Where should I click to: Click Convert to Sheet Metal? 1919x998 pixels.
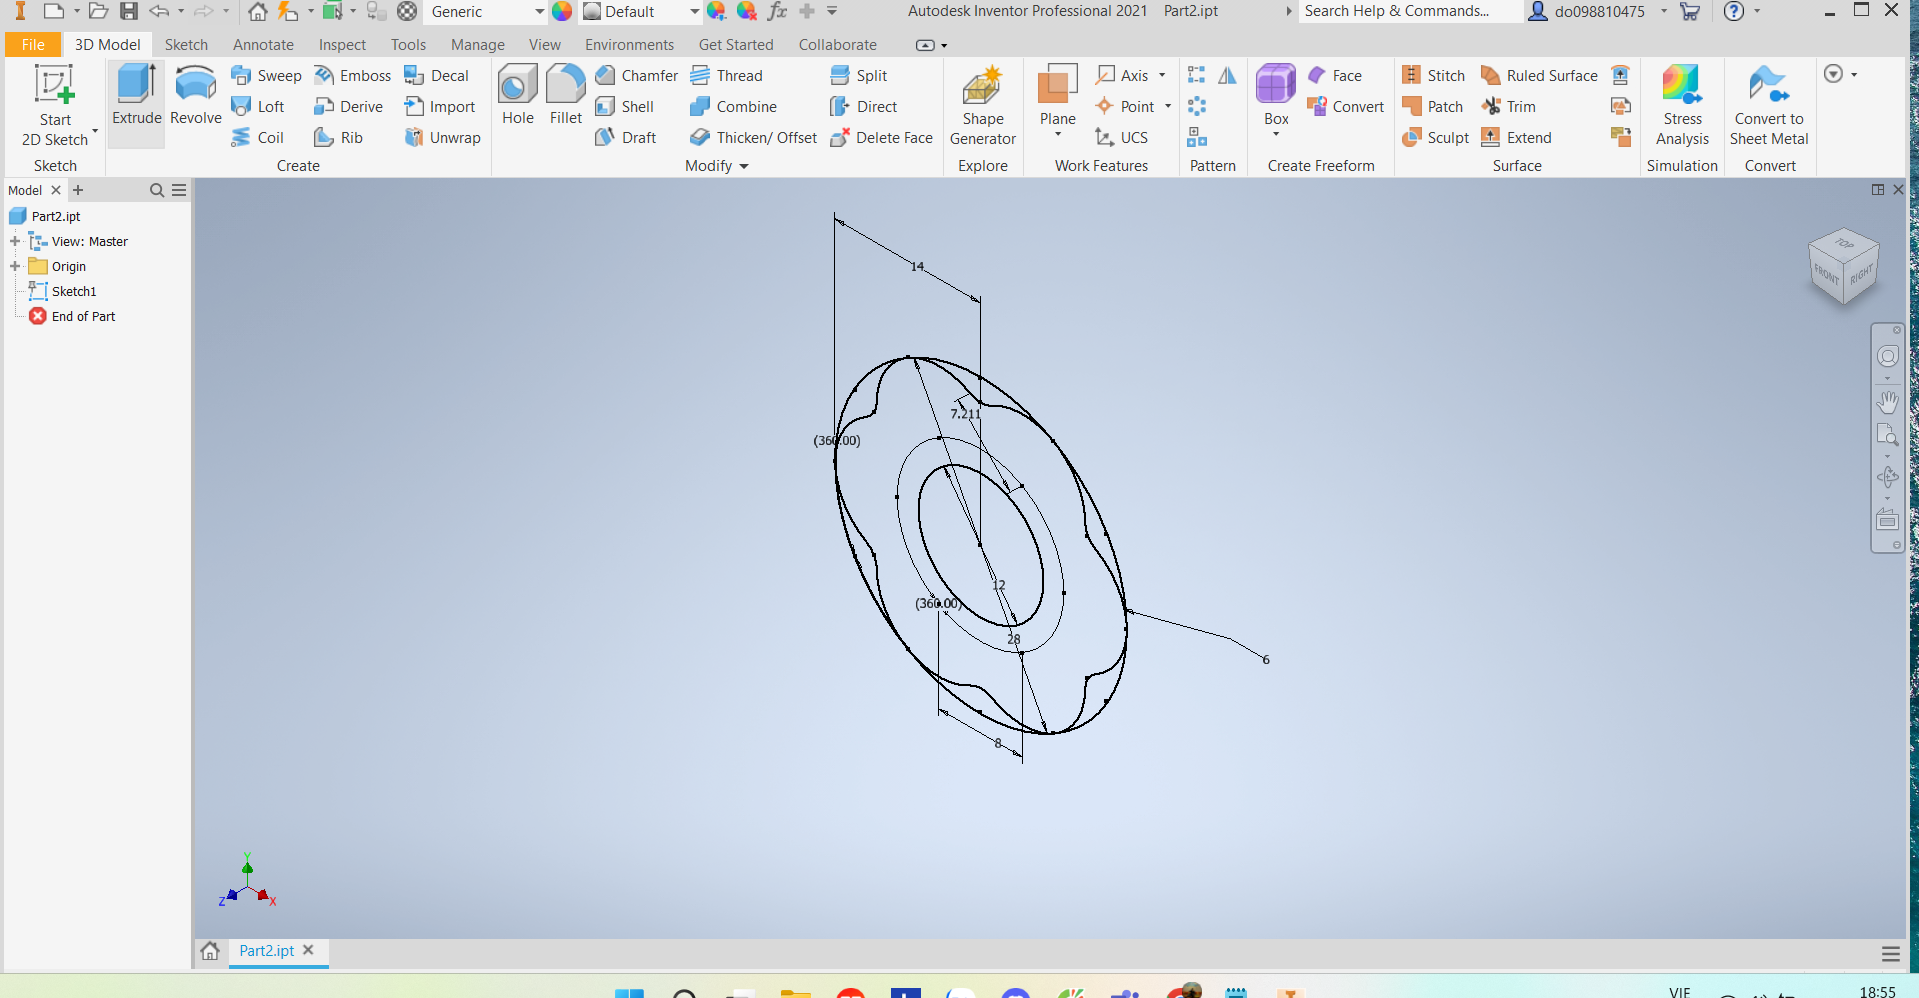pyautogui.click(x=1768, y=105)
